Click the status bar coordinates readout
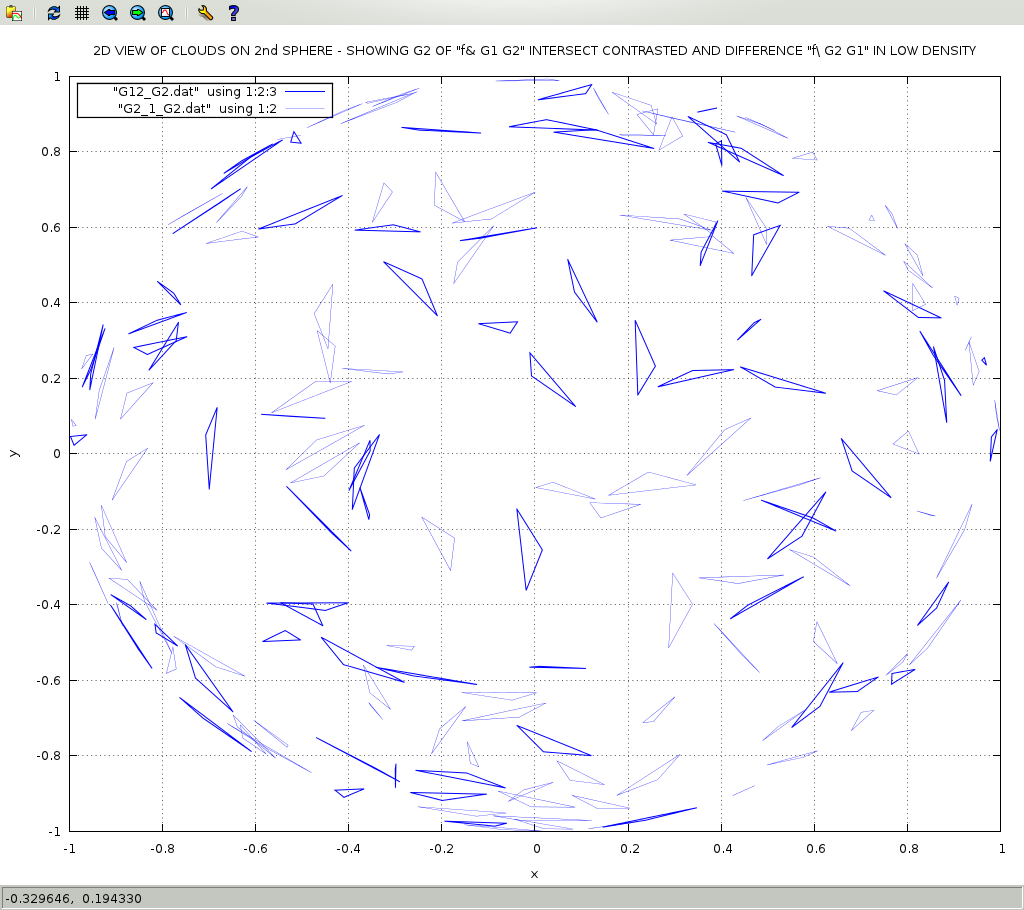Screen dimensions: 1024x910 tap(75, 898)
